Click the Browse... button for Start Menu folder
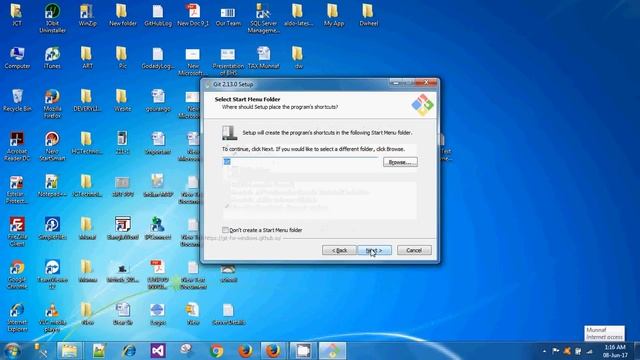 400,162
